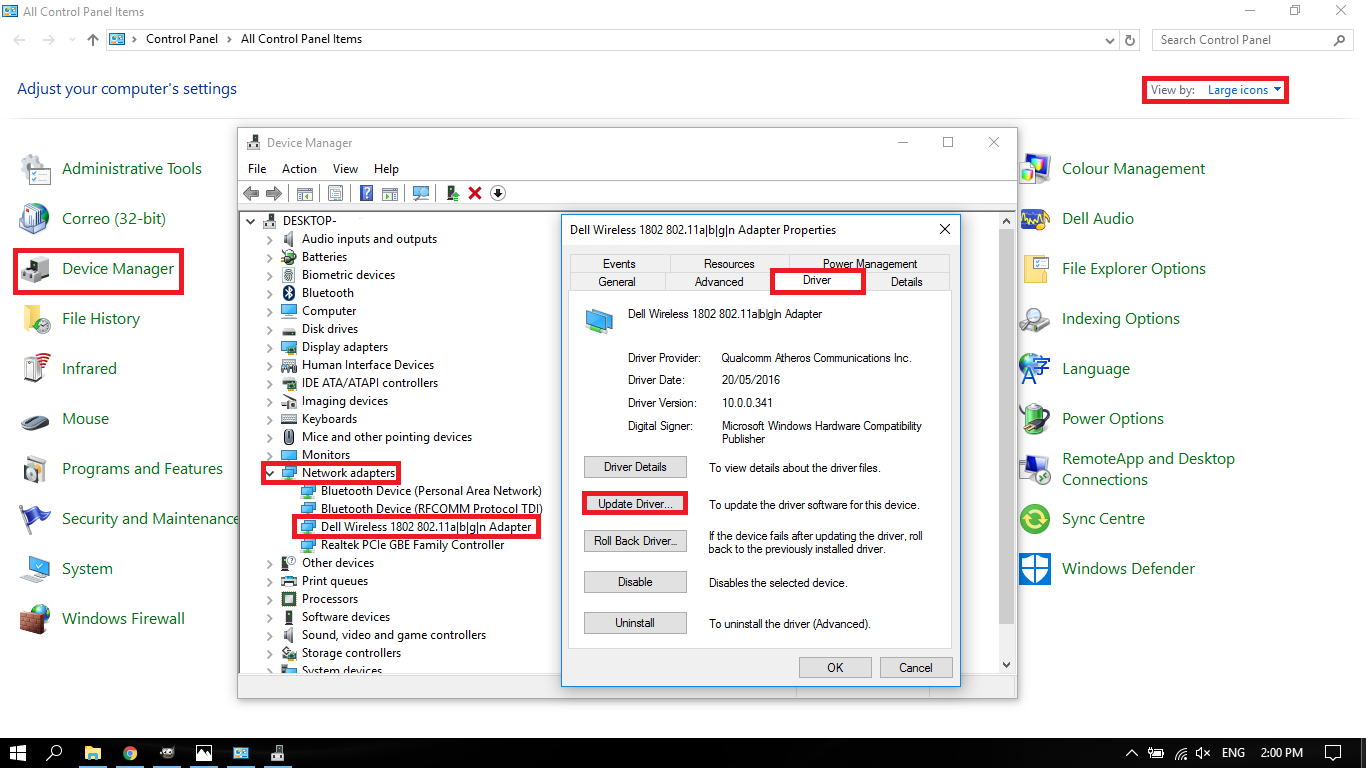Click the Windows Start button
1366x768 pixels.
click(x=18, y=753)
